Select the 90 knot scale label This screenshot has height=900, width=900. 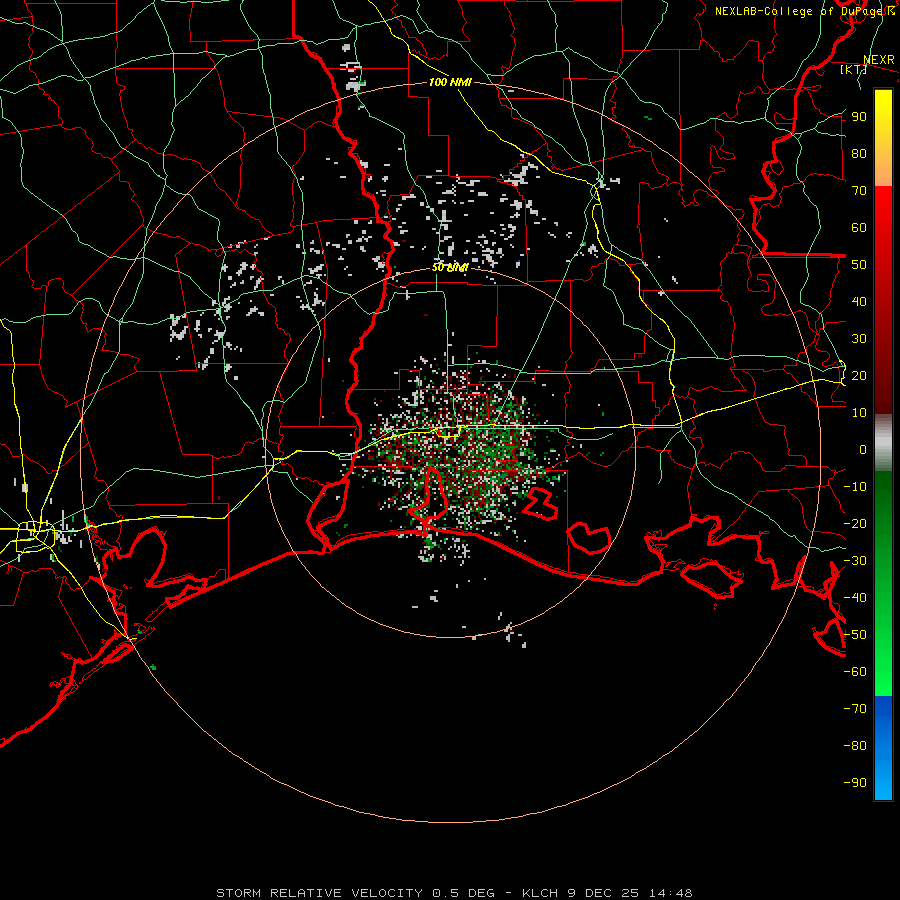(x=859, y=117)
